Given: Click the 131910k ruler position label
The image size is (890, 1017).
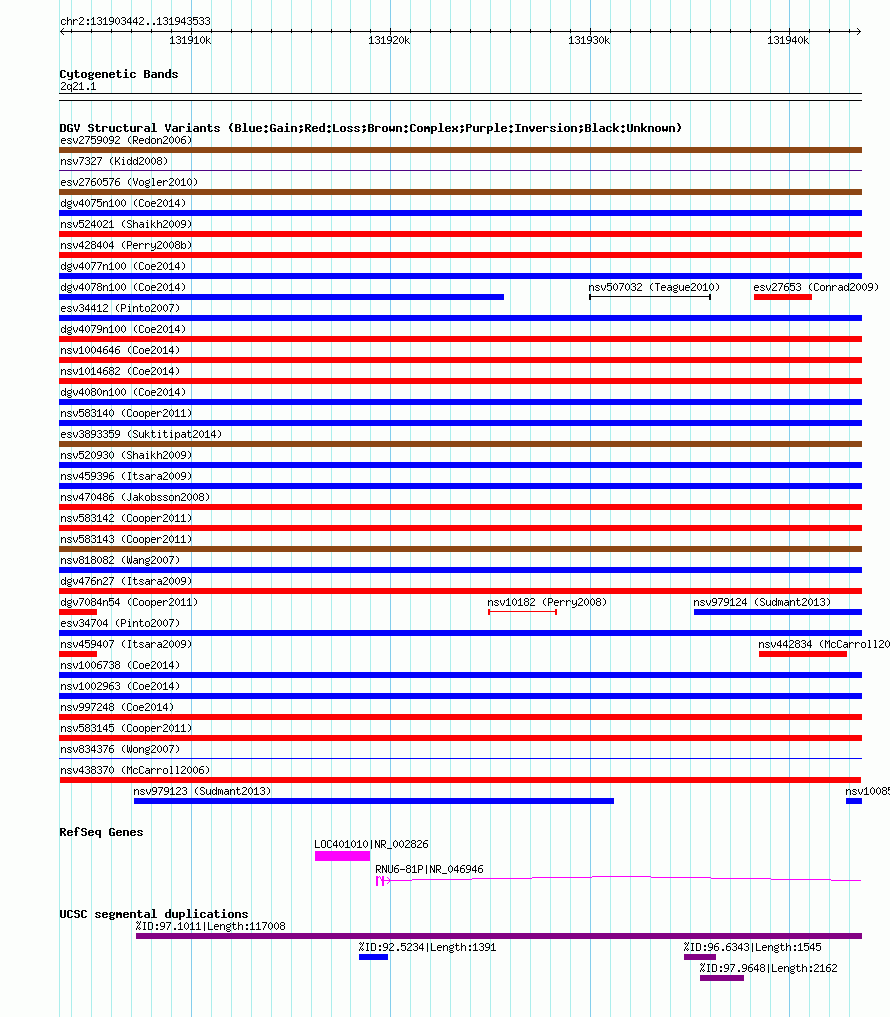Looking at the screenshot, I should tap(190, 40).
